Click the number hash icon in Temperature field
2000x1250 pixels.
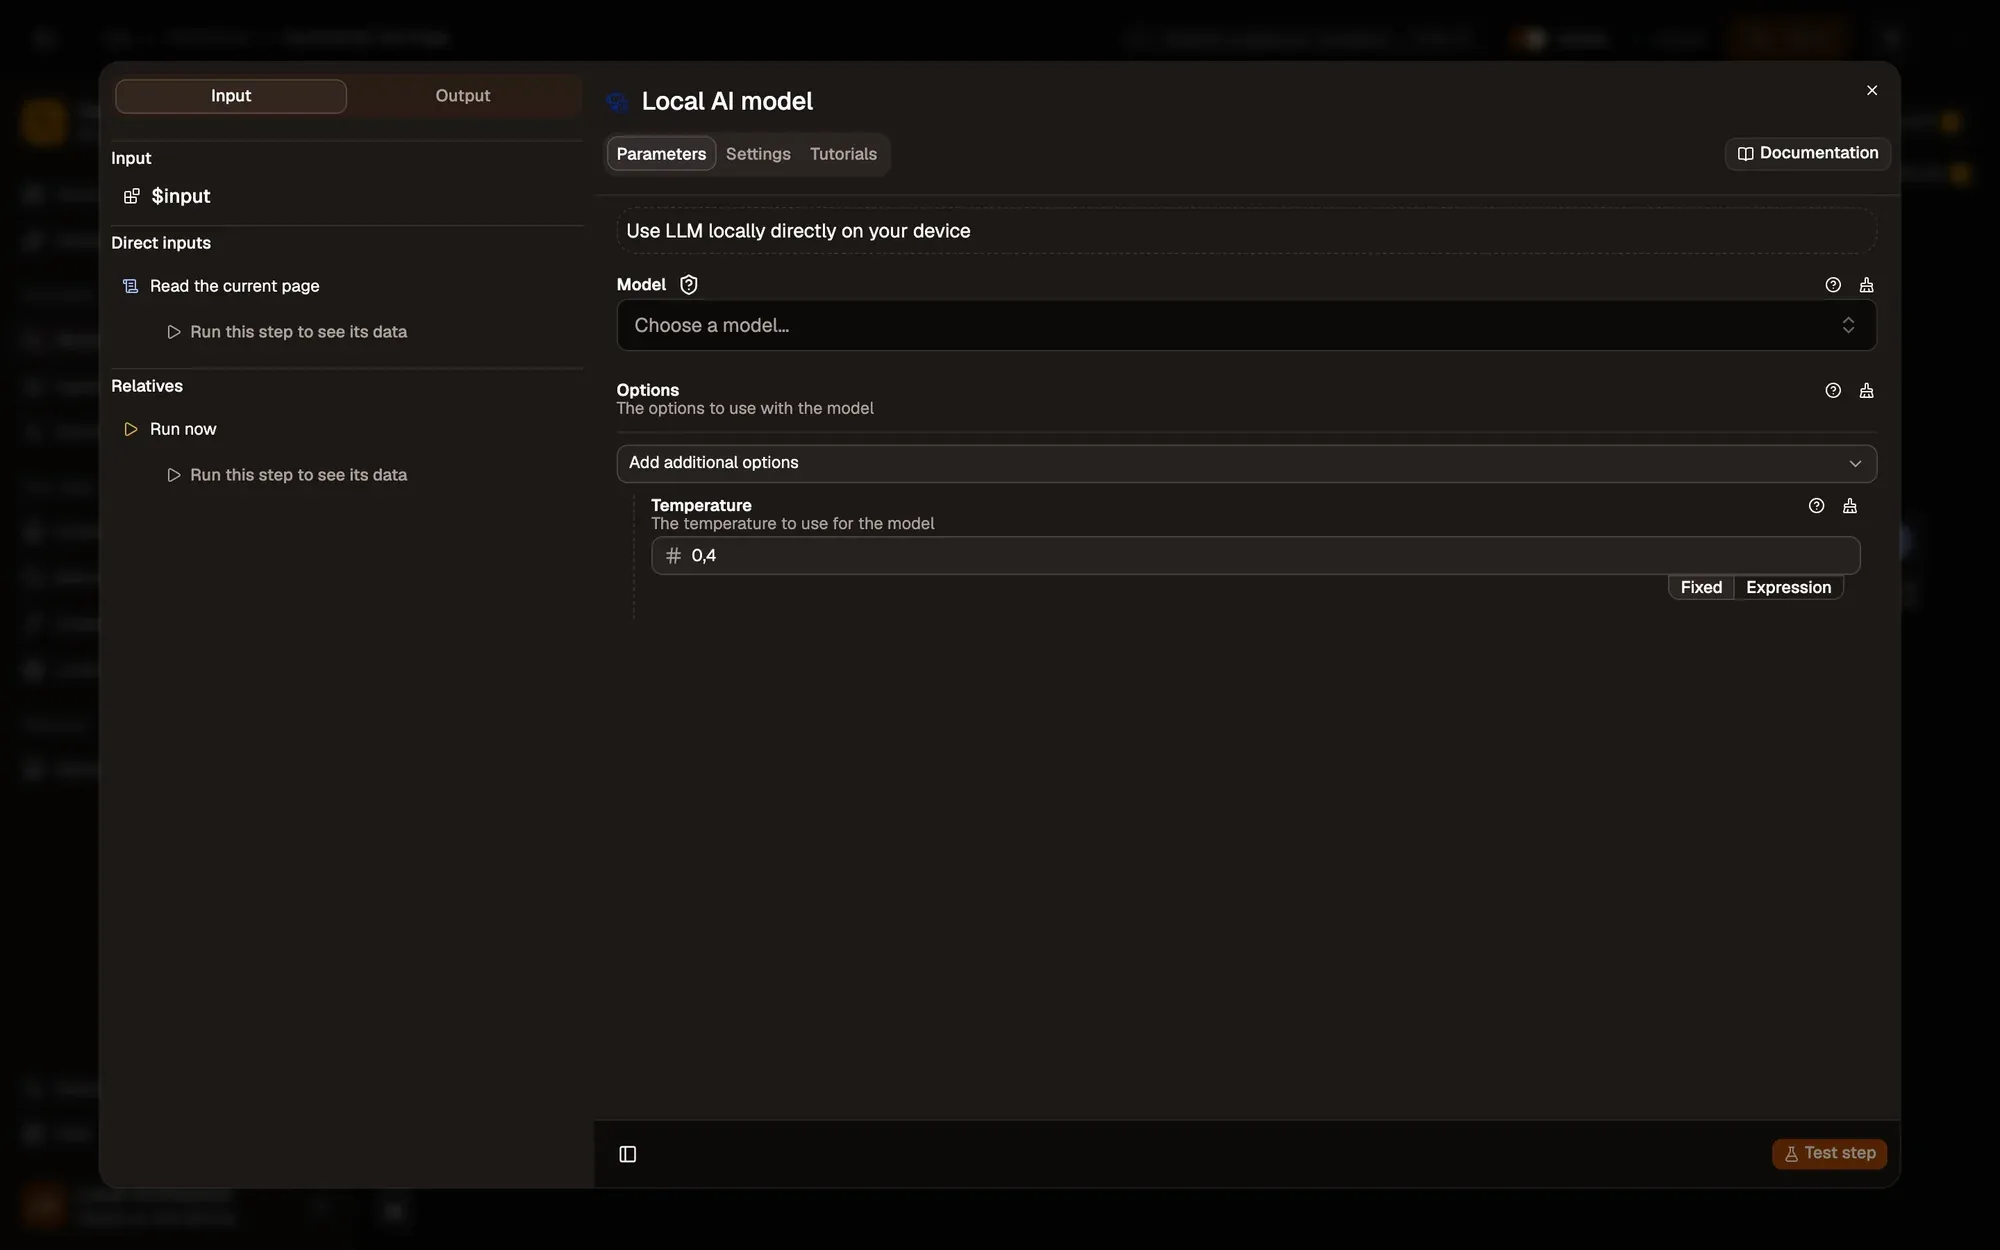click(673, 556)
